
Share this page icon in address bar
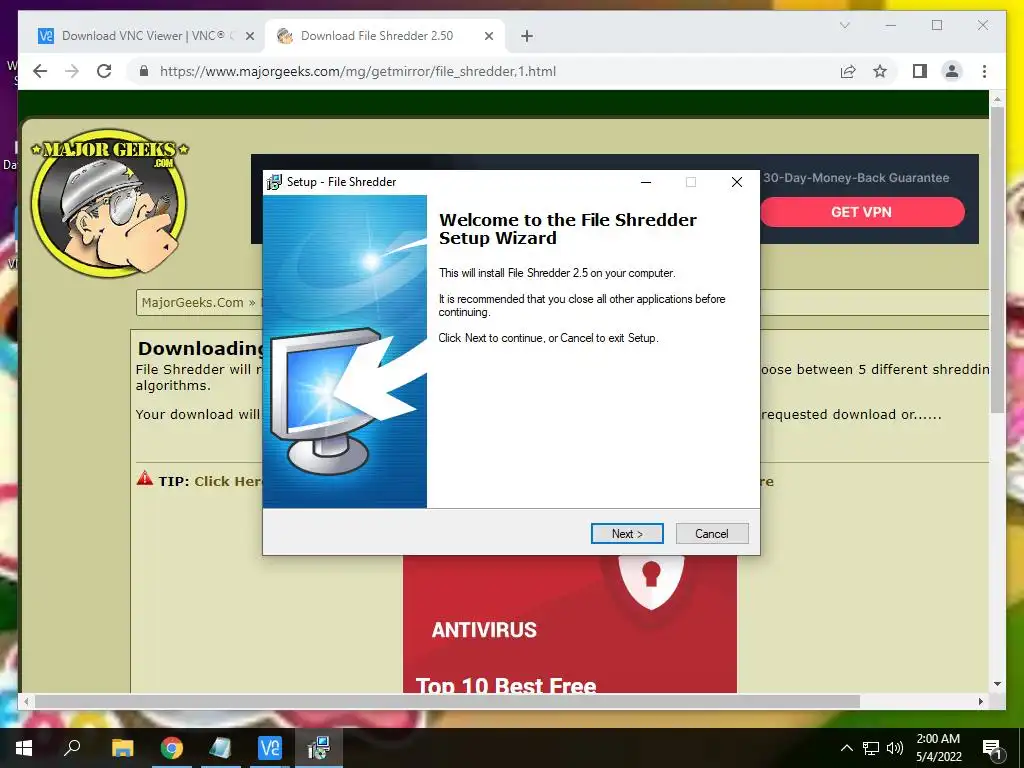(x=848, y=71)
